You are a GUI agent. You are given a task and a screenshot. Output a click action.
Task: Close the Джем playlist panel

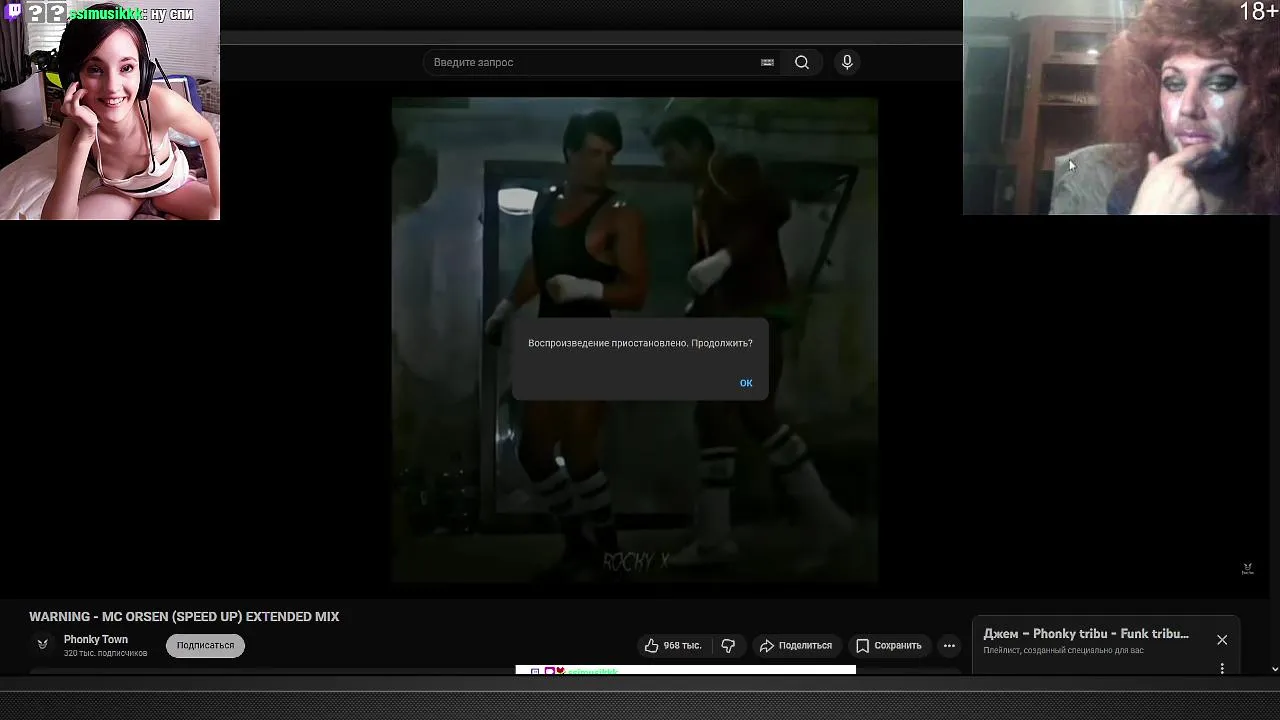click(x=1222, y=640)
